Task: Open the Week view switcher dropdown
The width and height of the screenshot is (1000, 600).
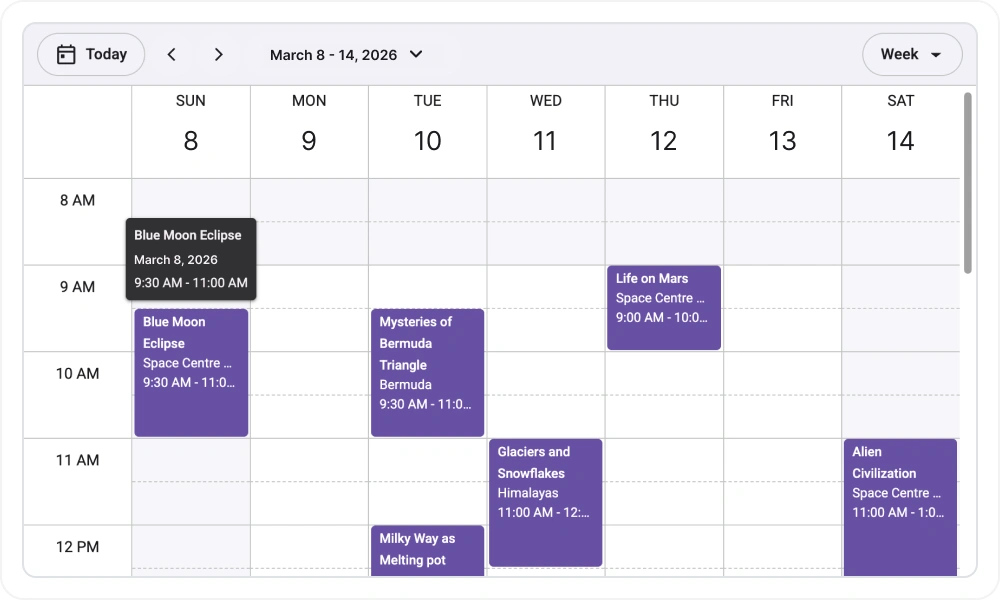Action: pyautogui.click(x=911, y=55)
